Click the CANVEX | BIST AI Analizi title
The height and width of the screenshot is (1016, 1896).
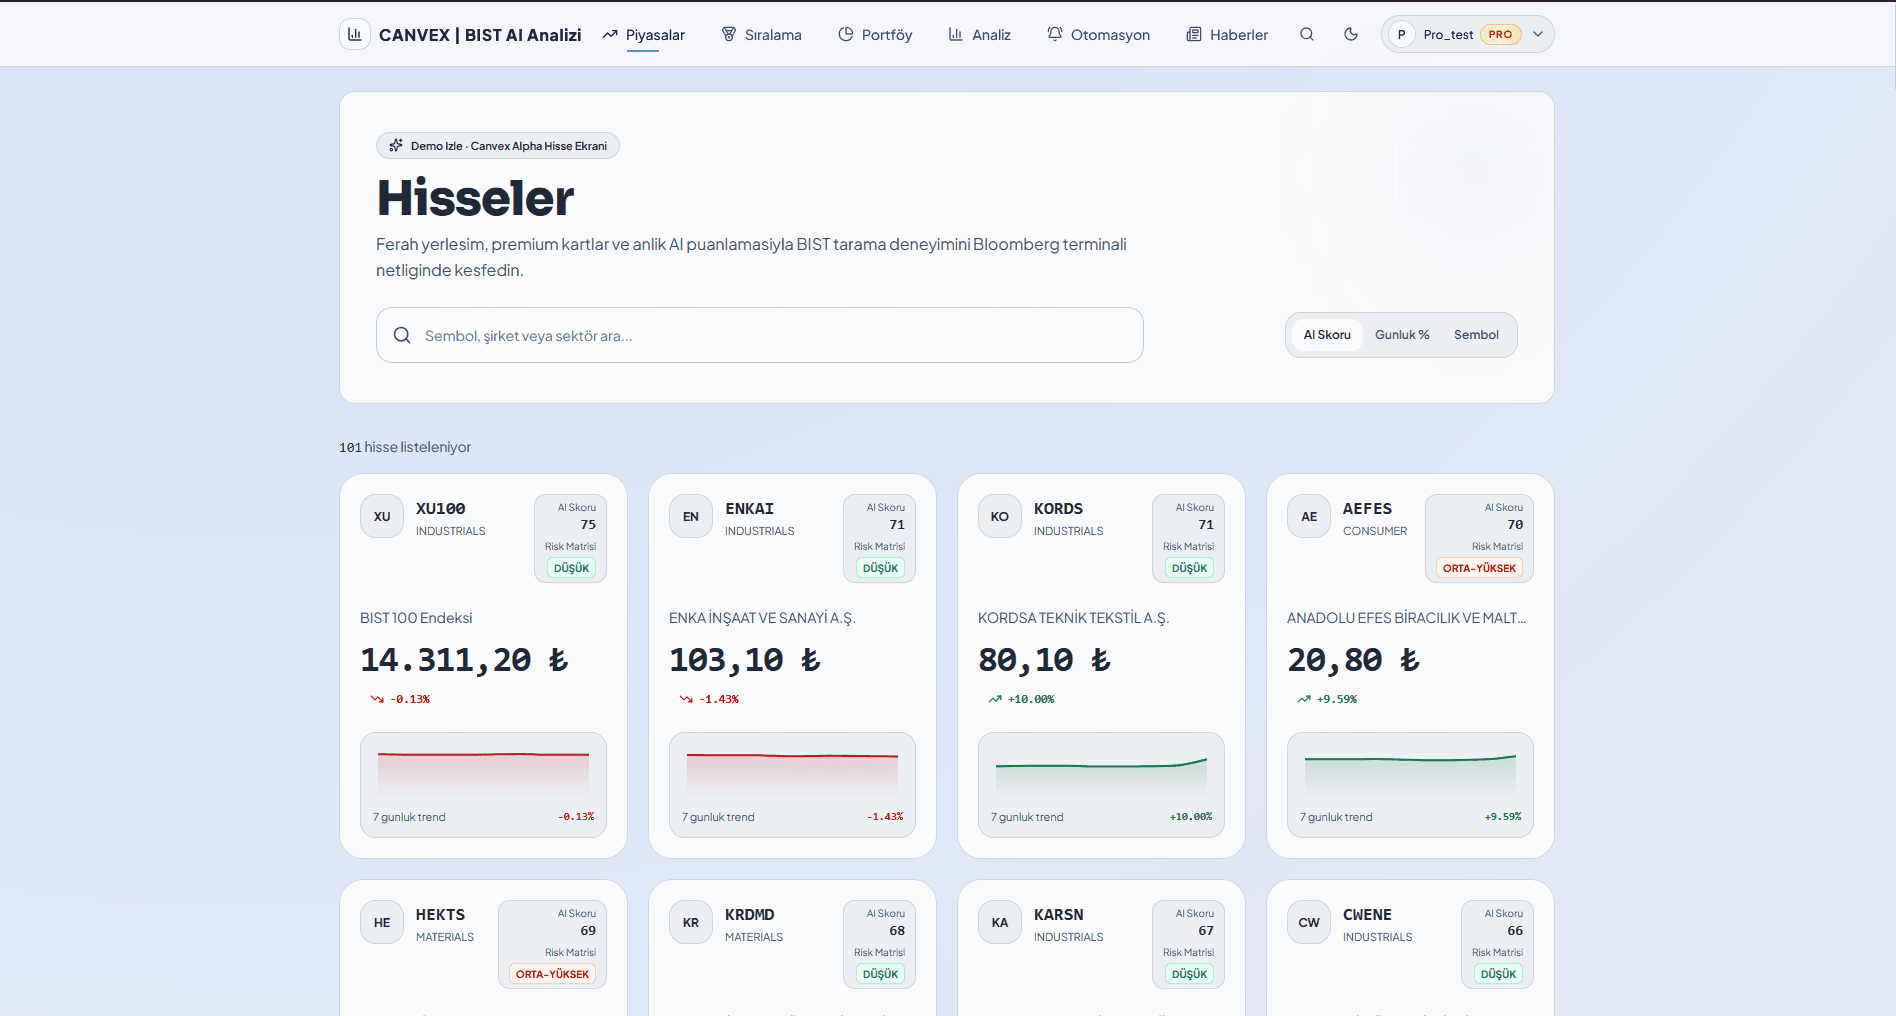pyautogui.click(x=480, y=35)
